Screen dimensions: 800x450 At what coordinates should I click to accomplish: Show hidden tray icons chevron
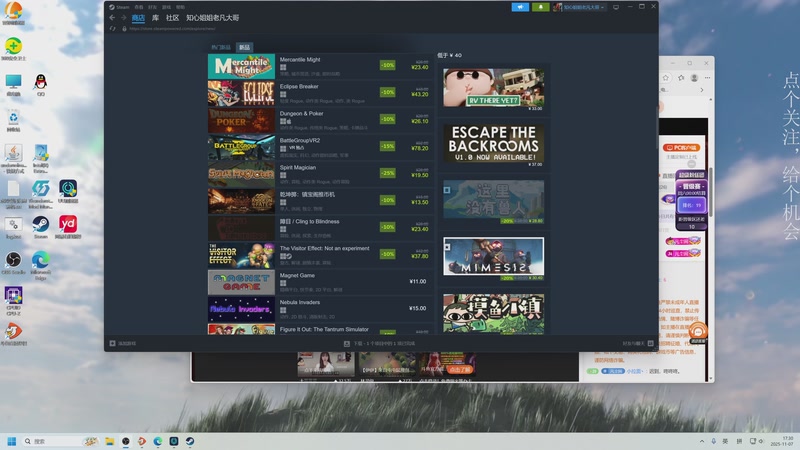702,441
